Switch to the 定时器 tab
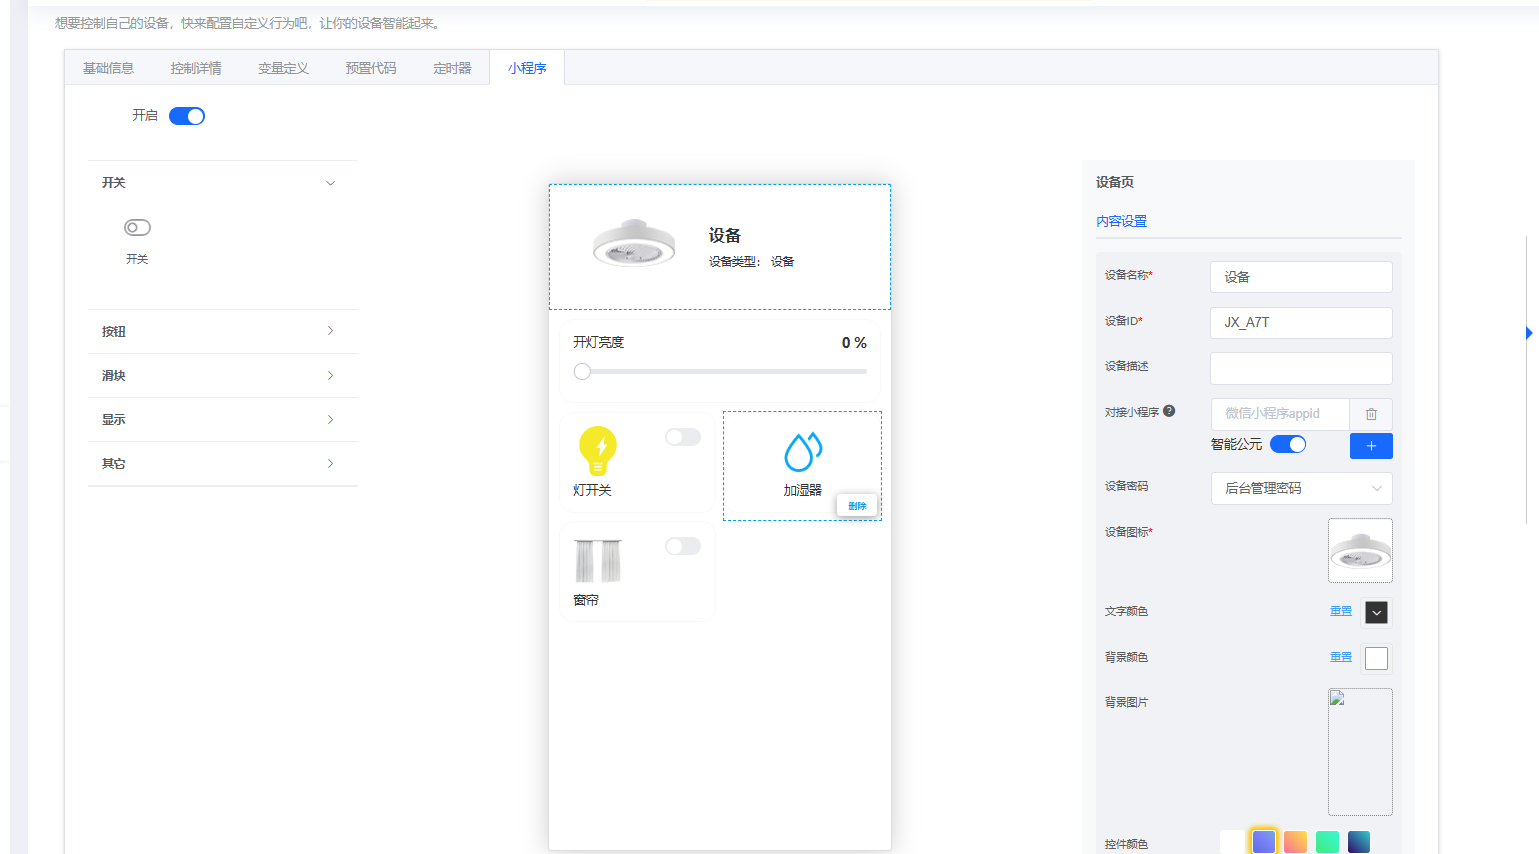This screenshot has height=854, width=1539. [451, 67]
